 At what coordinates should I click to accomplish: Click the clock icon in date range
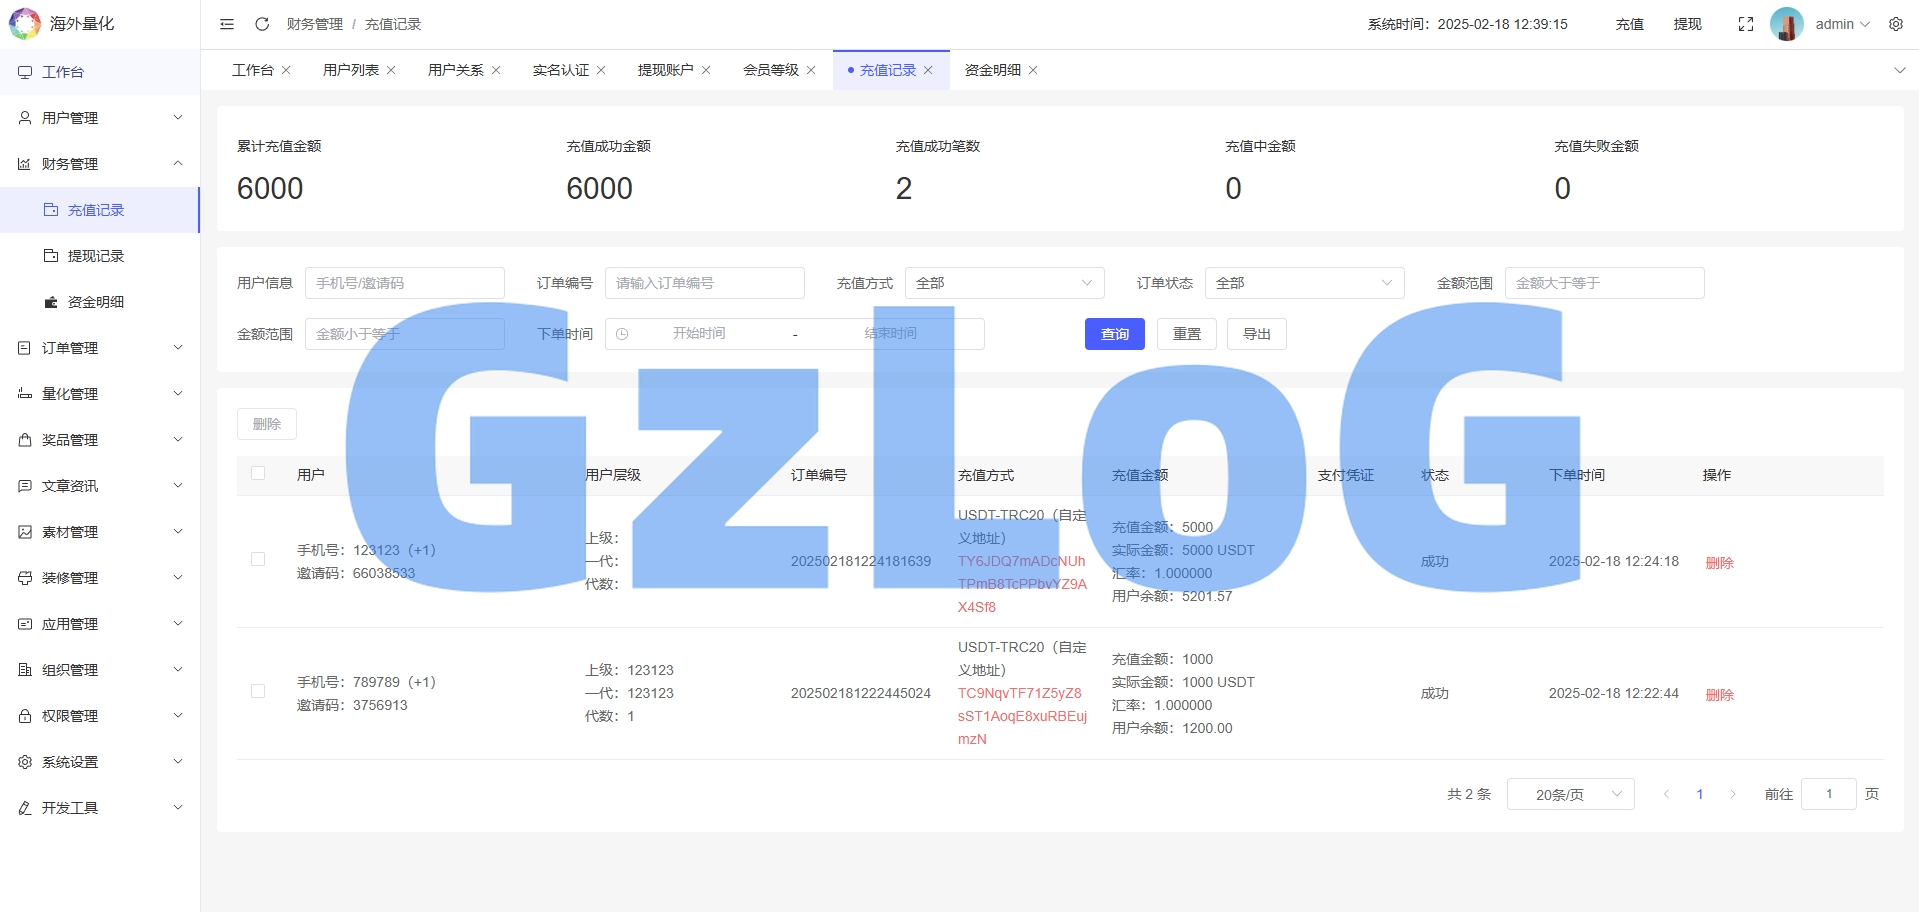point(622,334)
